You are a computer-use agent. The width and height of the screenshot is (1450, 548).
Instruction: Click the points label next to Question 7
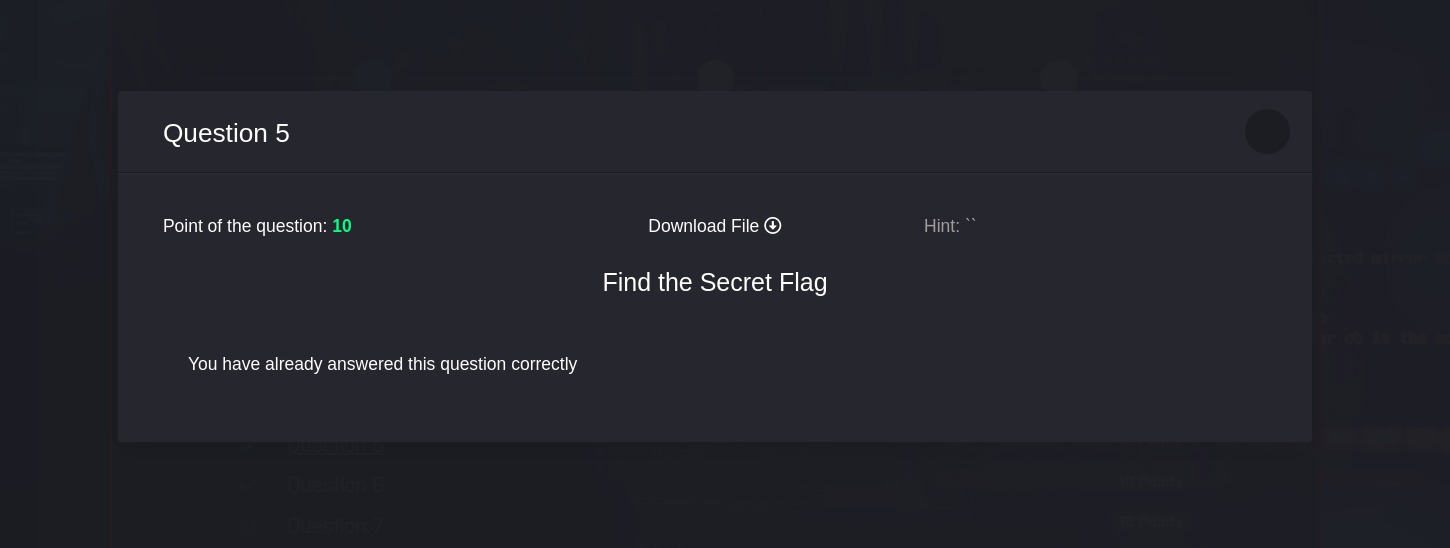coord(1151,523)
